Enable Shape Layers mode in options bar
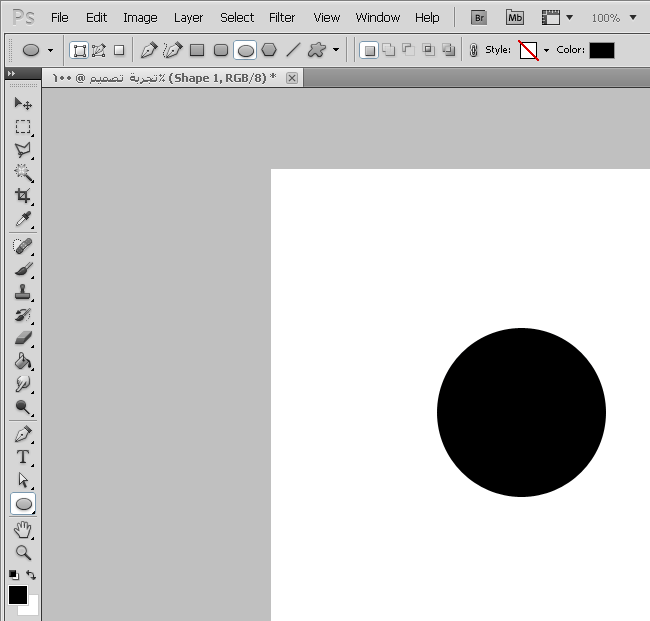 79,50
